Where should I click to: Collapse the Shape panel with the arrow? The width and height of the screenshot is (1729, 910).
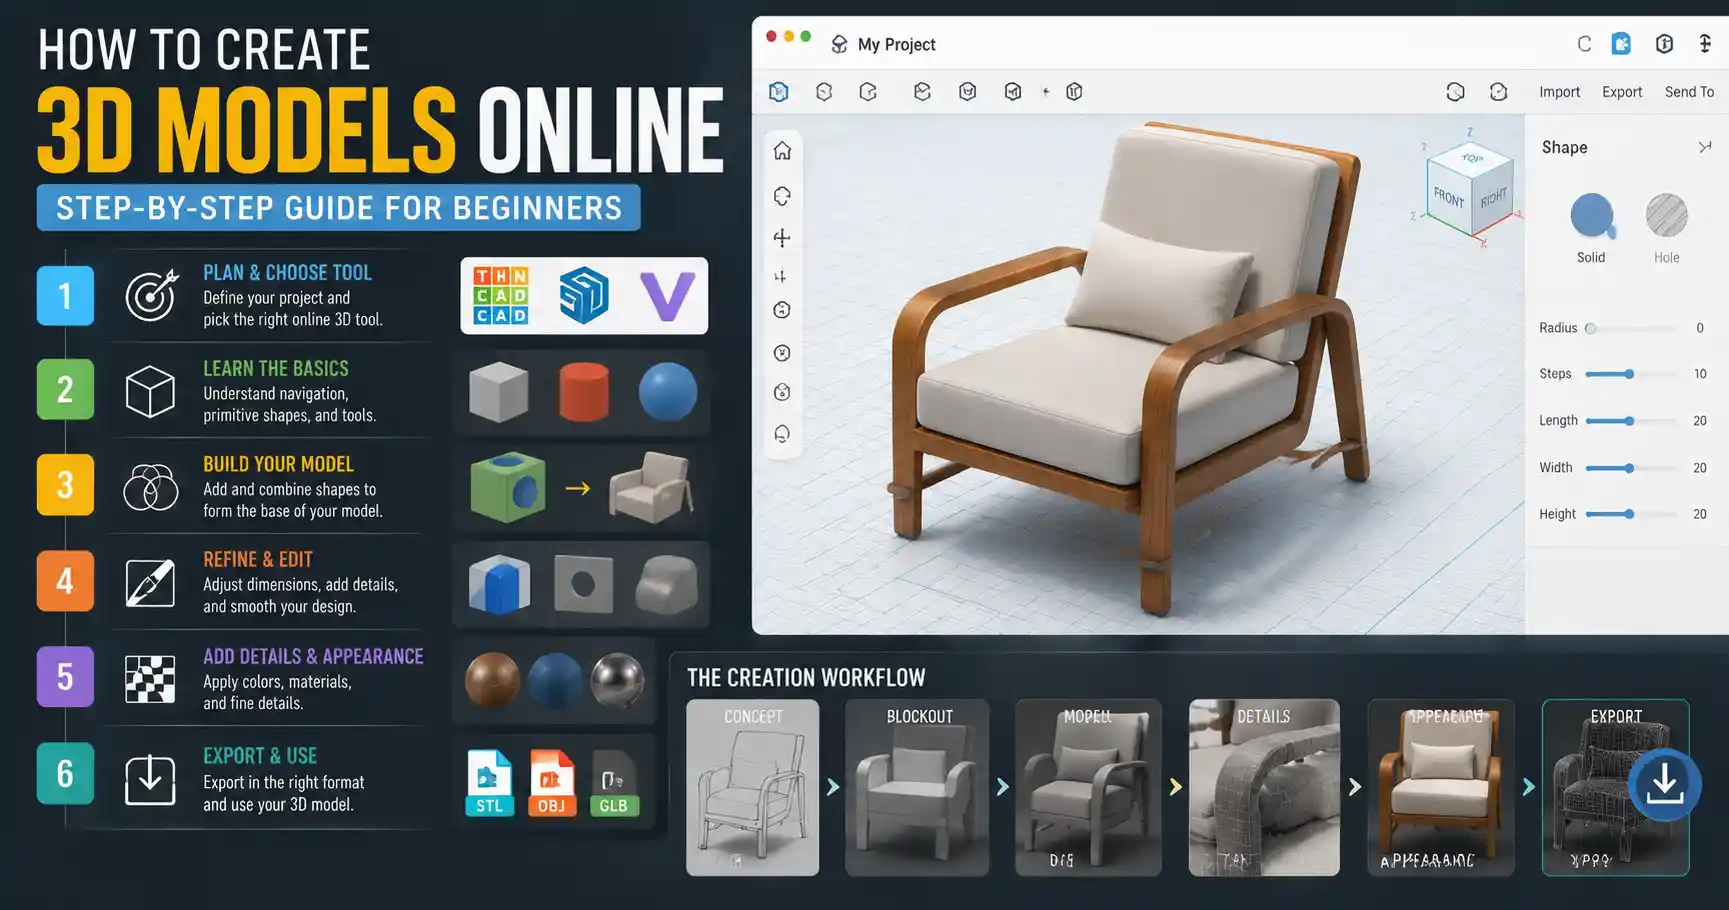click(1705, 147)
